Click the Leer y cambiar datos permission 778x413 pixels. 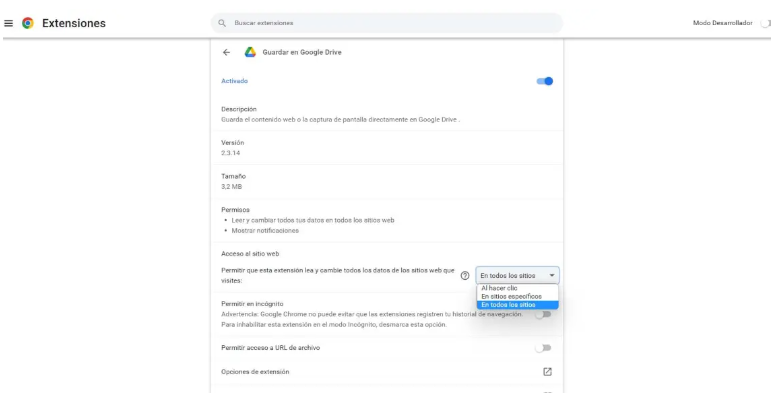pos(313,220)
